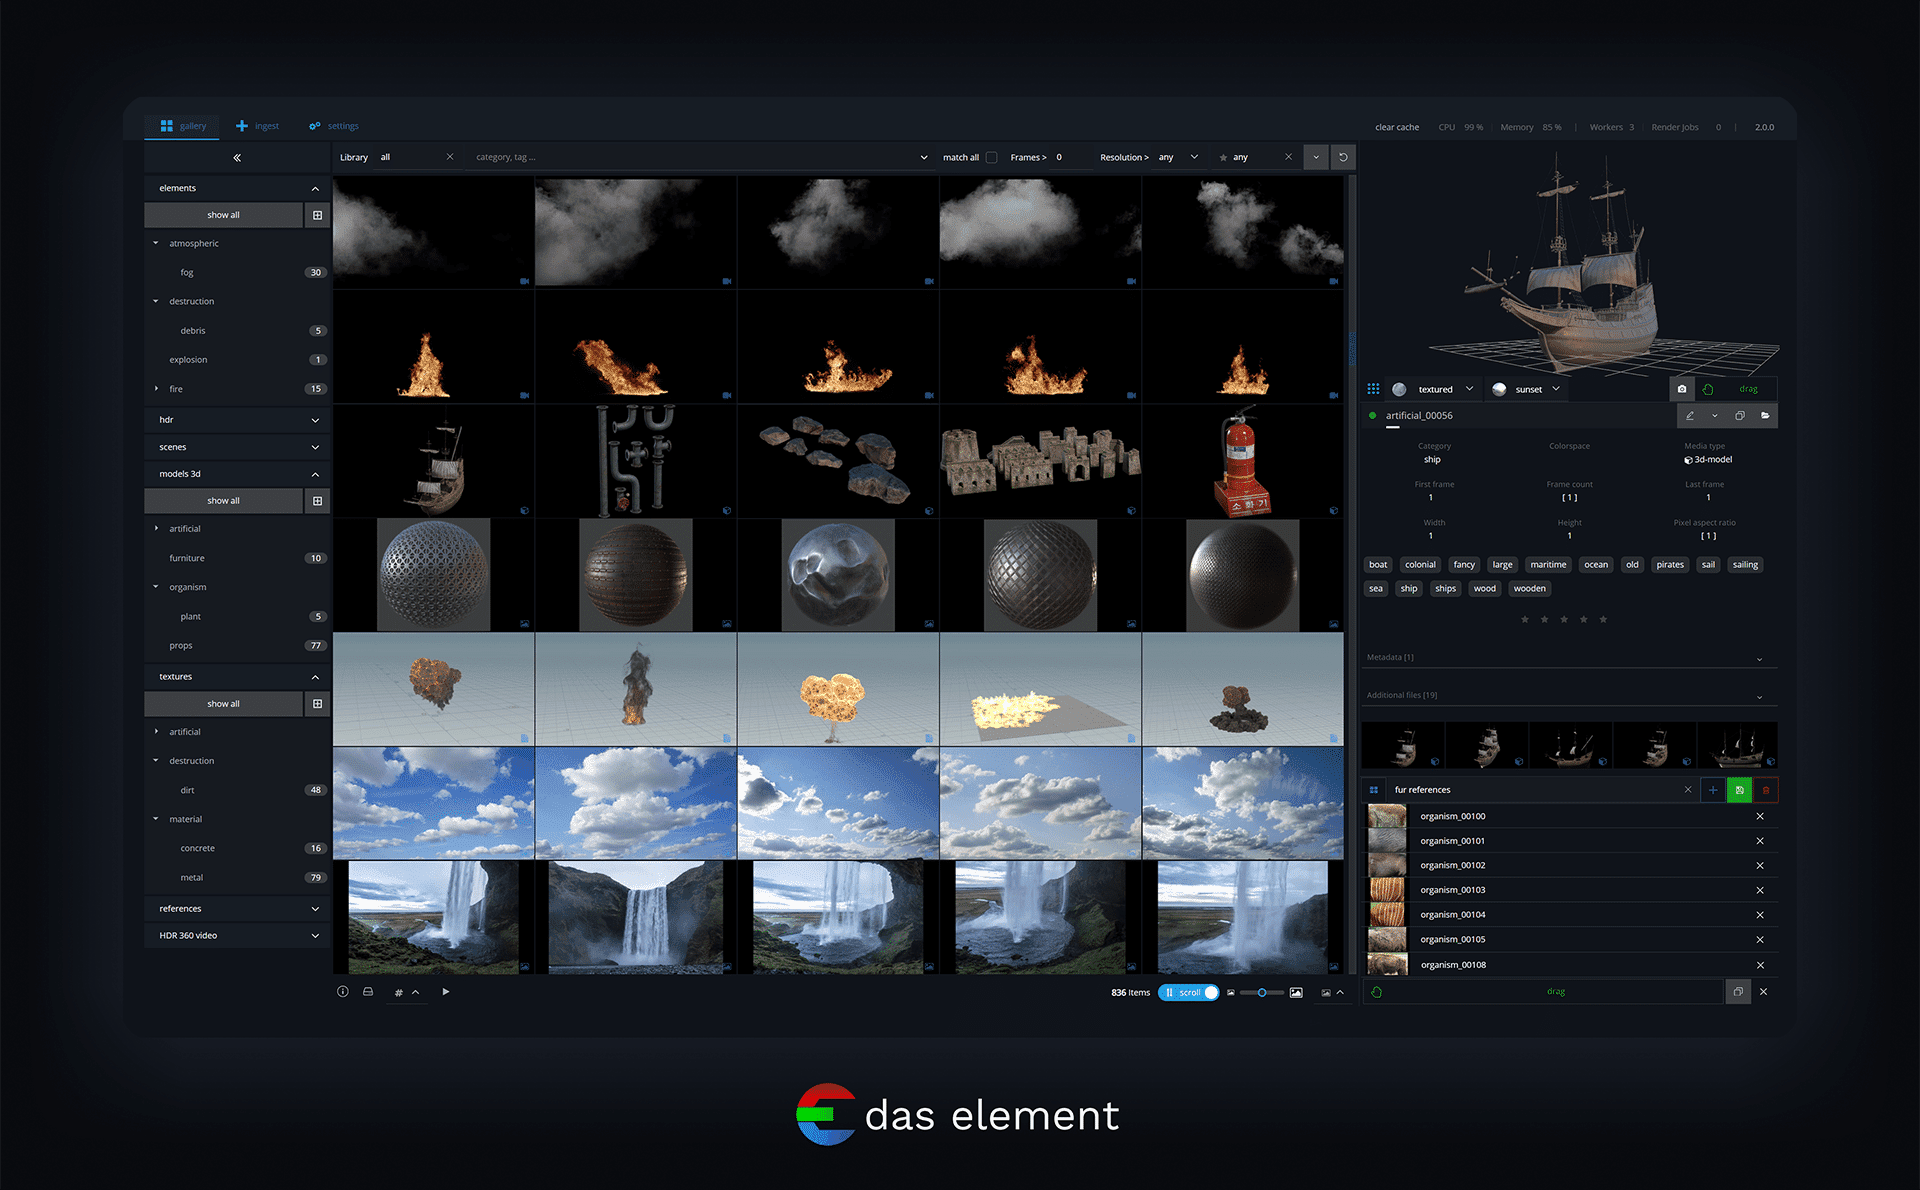Toggle the scroll switch

click(x=1189, y=993)
